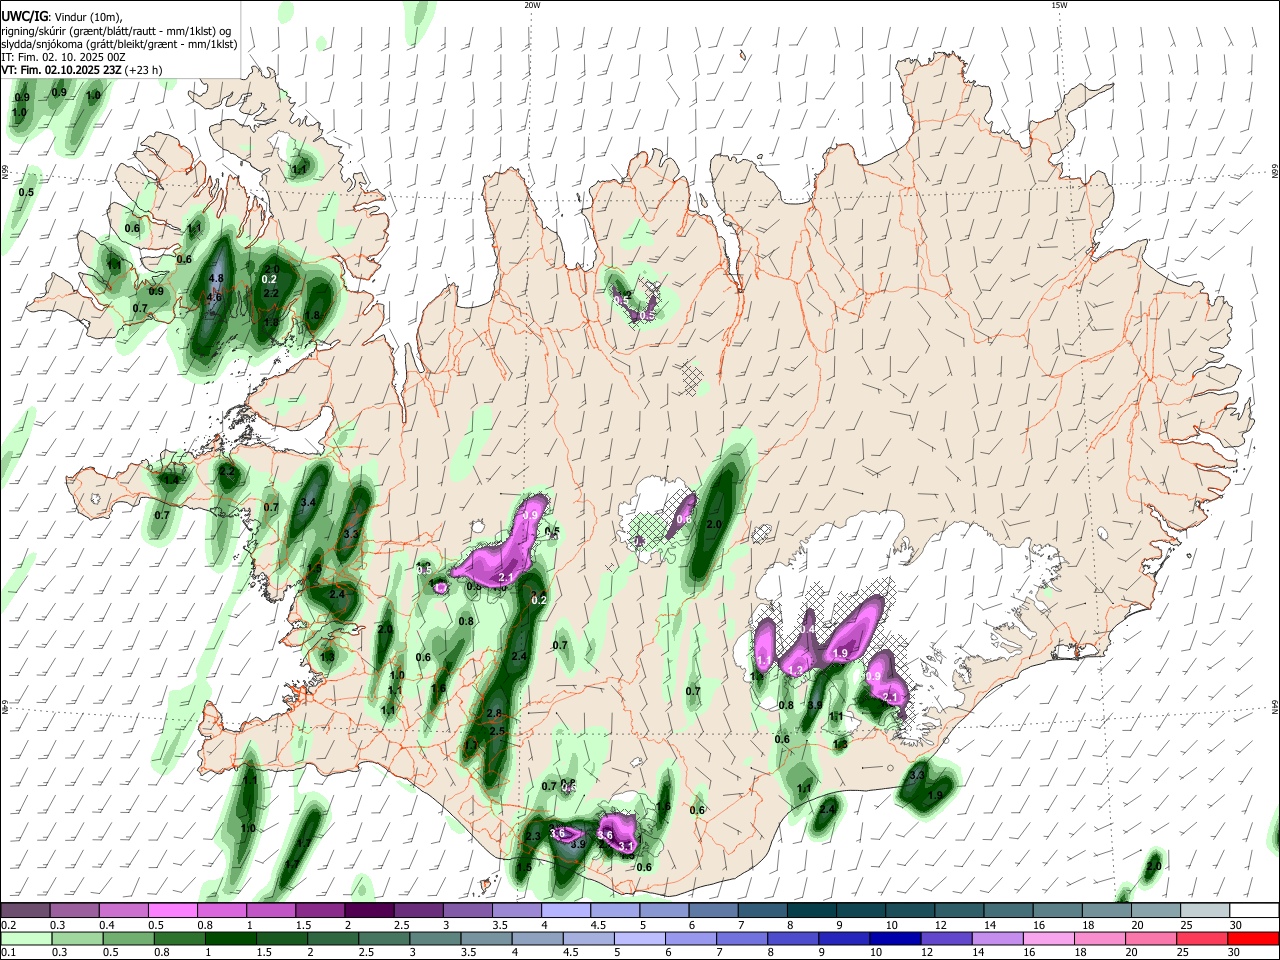Select the 'VT: Fim. 02.10.2025 23Z (+23 h)' line

coord(82,70)
